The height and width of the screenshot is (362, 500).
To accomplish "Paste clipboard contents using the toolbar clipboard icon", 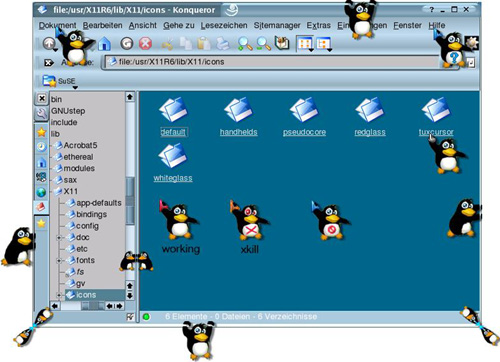I will coord(204,44).
